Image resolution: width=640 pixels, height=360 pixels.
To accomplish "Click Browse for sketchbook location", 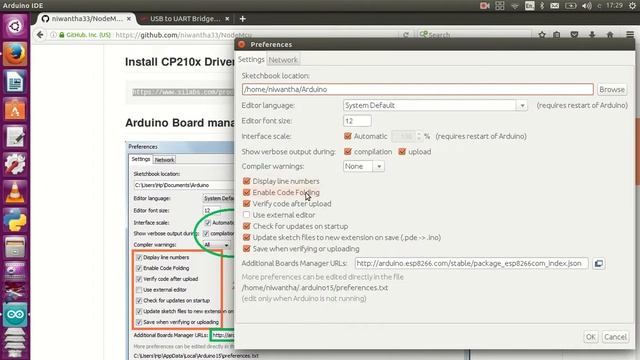I will [x=611, y=89].
